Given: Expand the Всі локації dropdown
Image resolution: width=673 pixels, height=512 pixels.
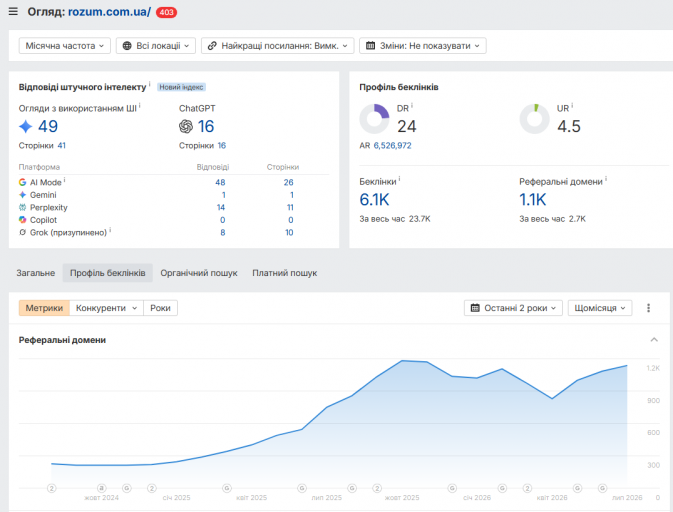Looking at the screenshot, I should click(x=156, y=45).
